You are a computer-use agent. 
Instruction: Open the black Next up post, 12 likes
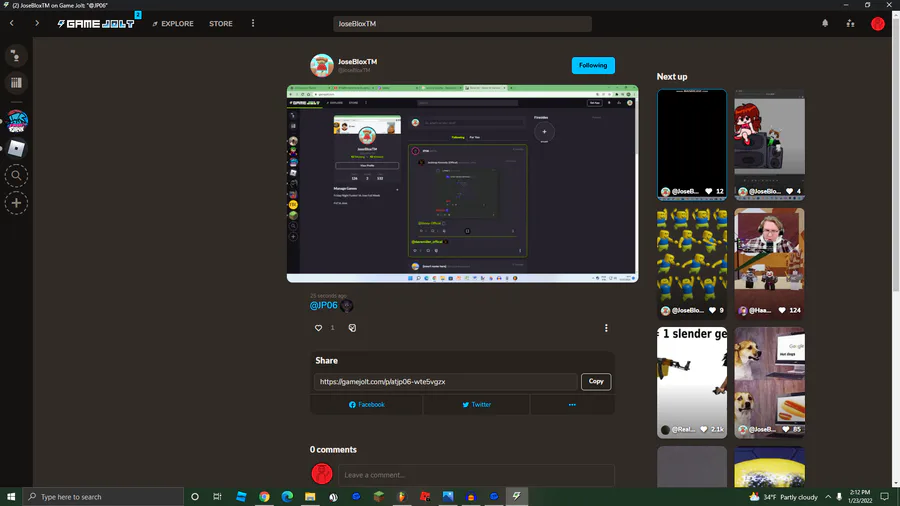tap(692, 145)
